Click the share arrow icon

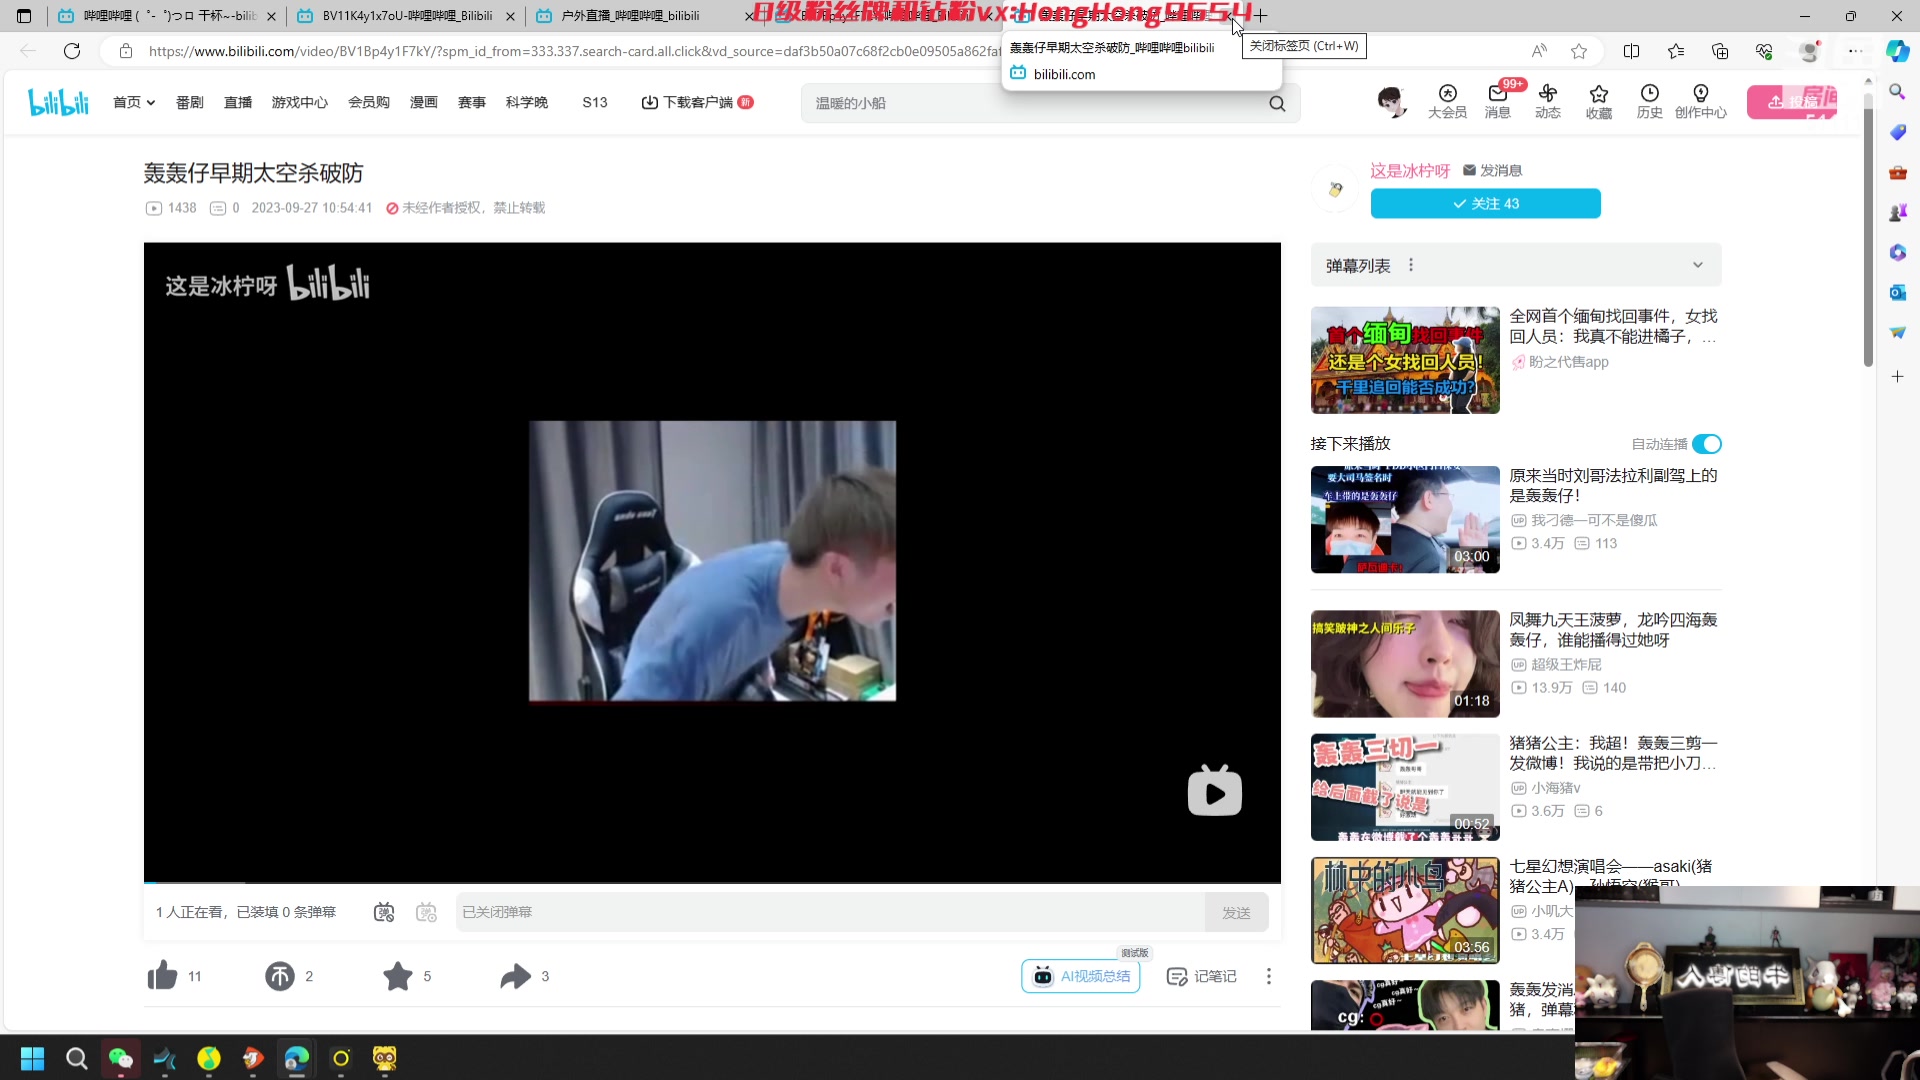[515, 976]
